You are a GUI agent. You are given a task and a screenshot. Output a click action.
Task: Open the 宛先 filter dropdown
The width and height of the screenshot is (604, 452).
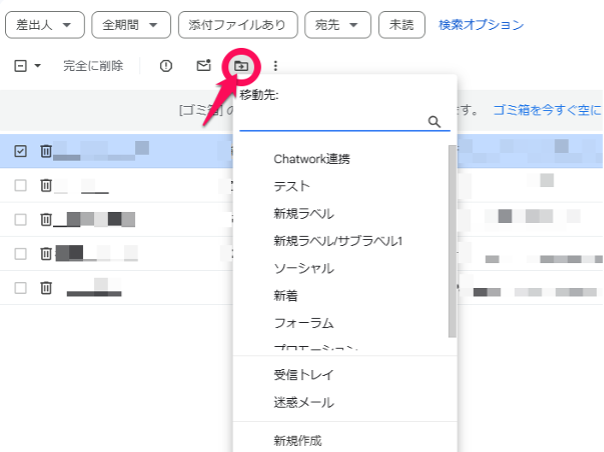(337, 25)
